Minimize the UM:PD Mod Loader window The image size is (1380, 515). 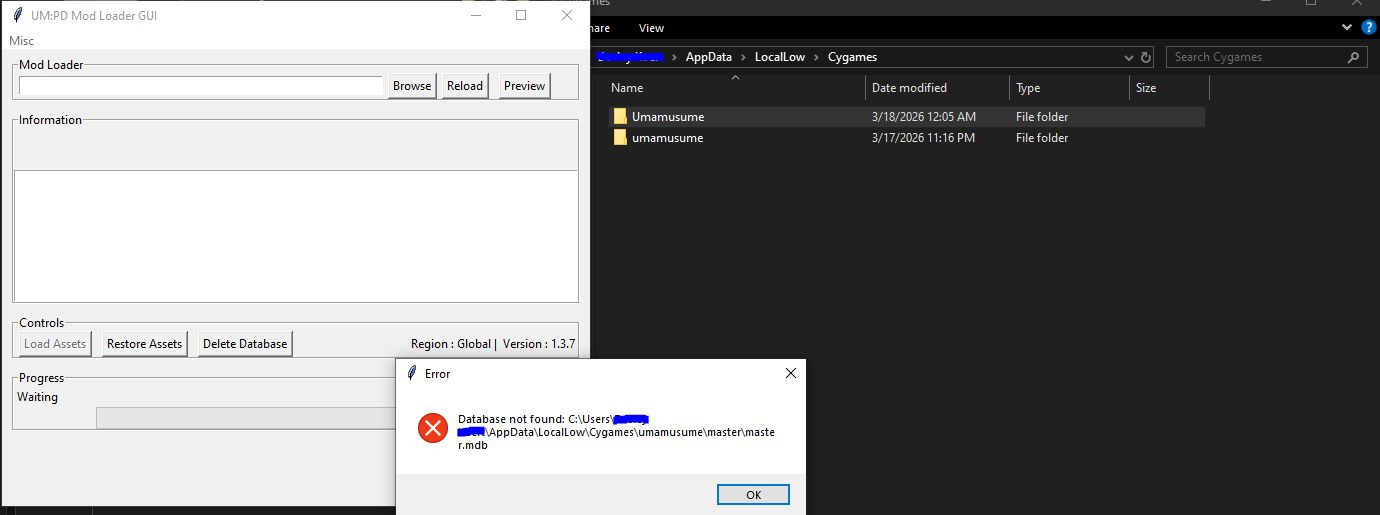pos(476,15)
